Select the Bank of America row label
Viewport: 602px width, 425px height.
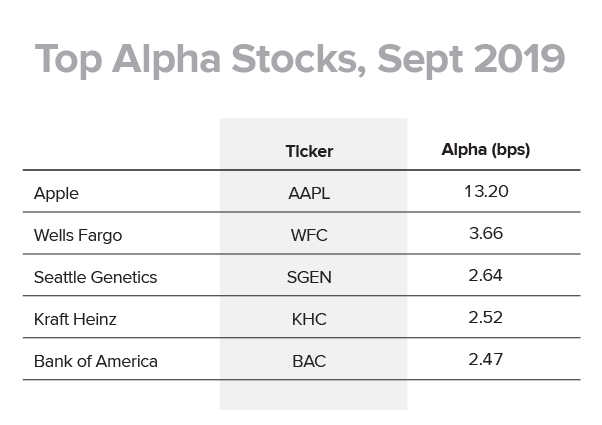pos(96,361)
